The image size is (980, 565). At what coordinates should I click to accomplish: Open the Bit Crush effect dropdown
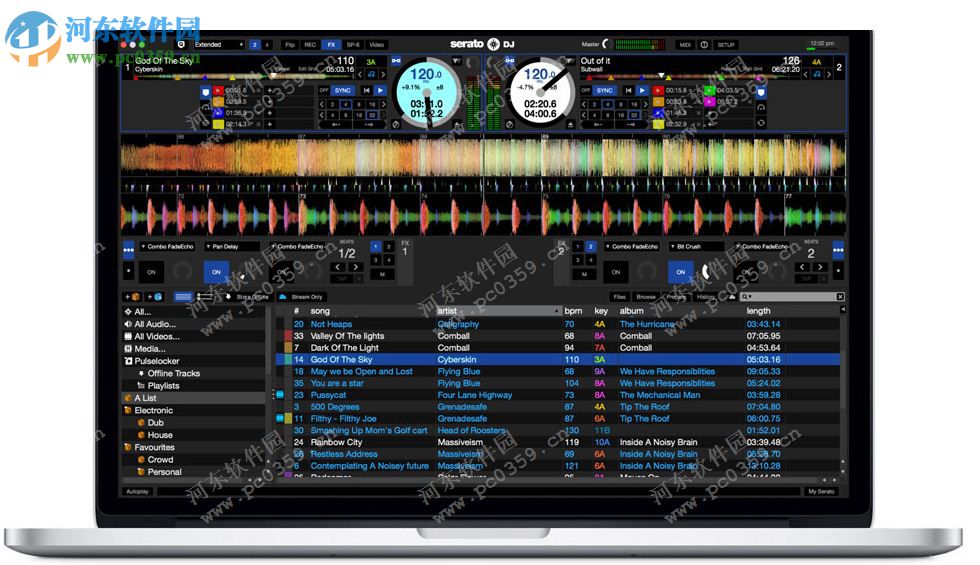pyautogui.click(x=696, y=247)
